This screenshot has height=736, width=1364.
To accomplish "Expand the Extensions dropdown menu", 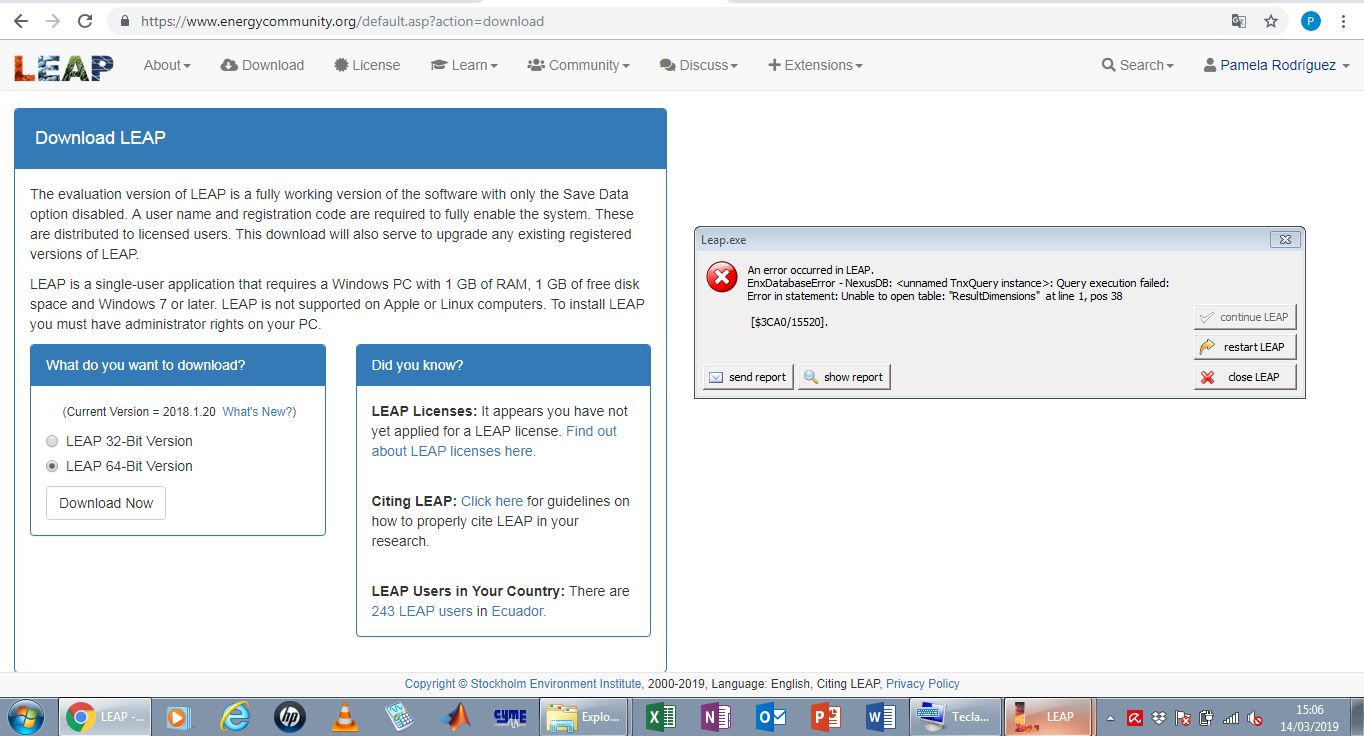I will click(x=815, y=65).
